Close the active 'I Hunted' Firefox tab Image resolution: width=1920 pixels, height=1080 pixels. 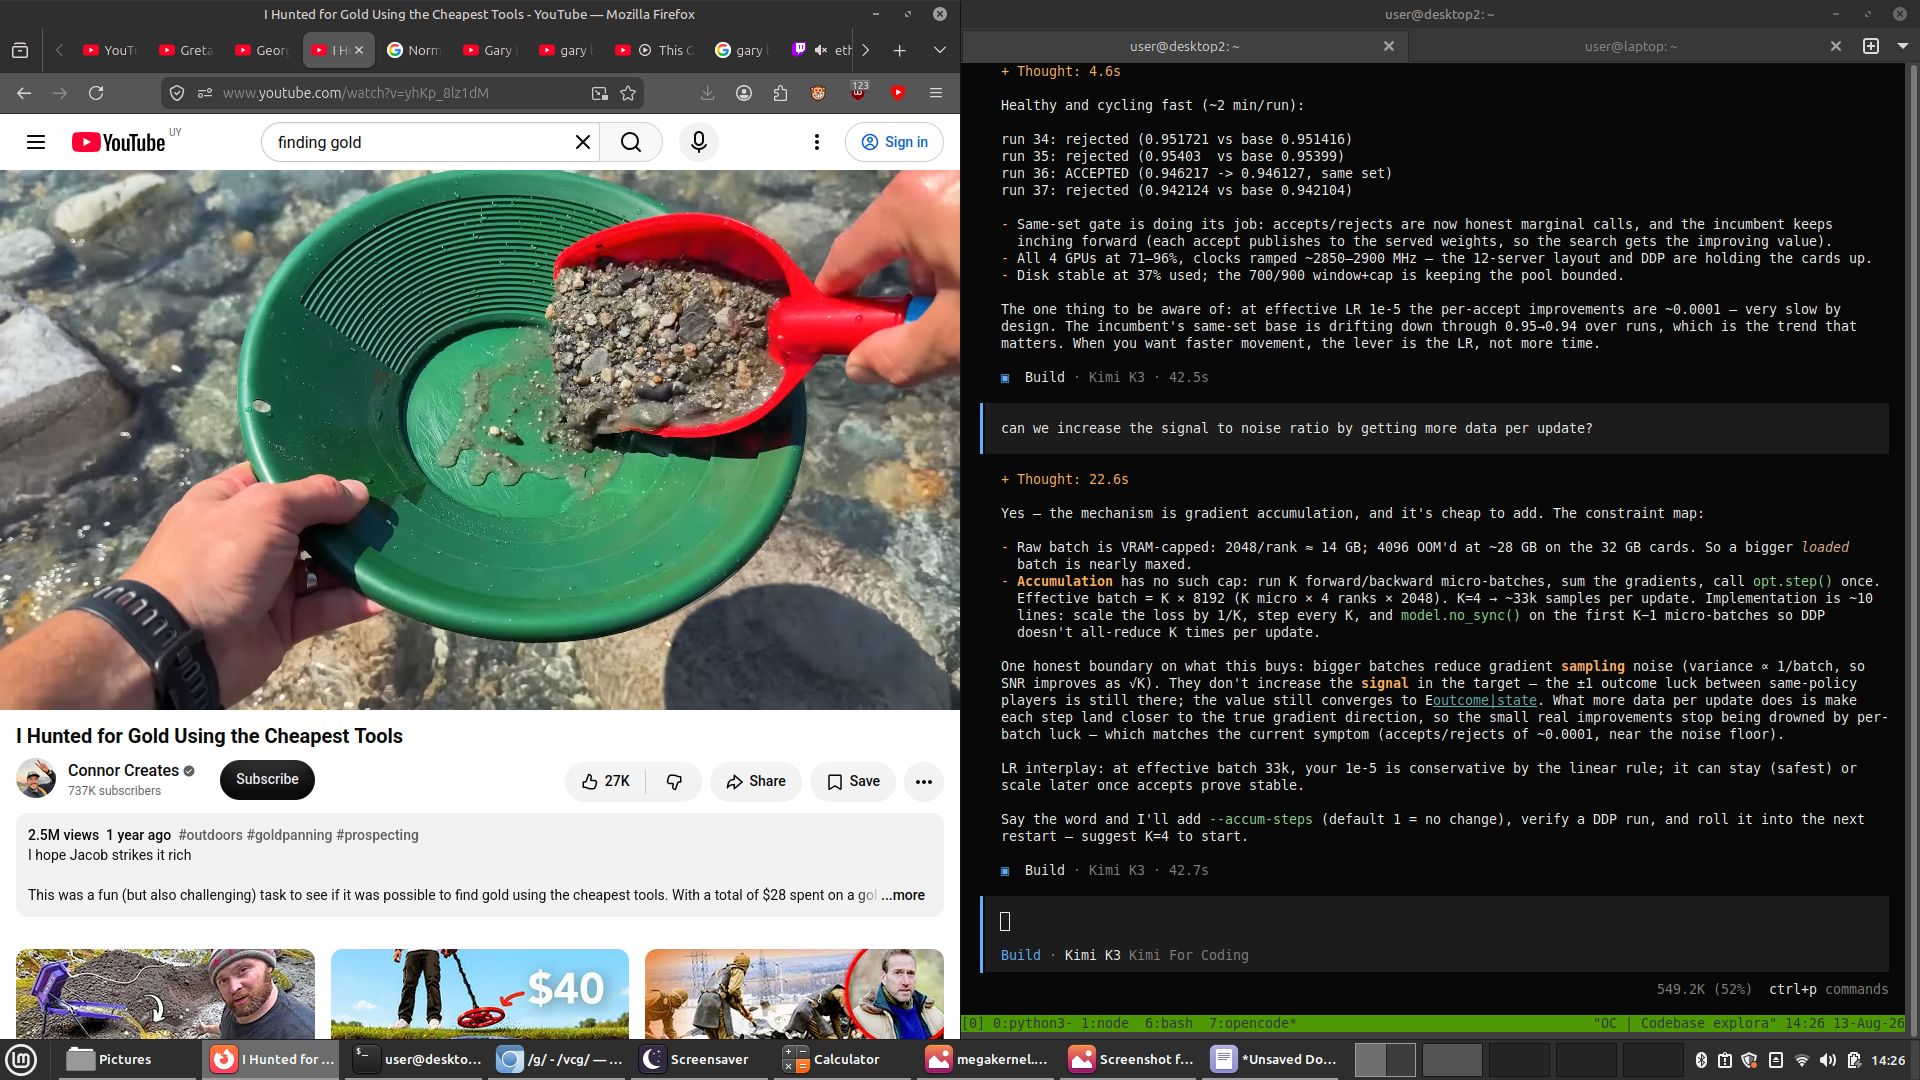click(x=359, y=50)
